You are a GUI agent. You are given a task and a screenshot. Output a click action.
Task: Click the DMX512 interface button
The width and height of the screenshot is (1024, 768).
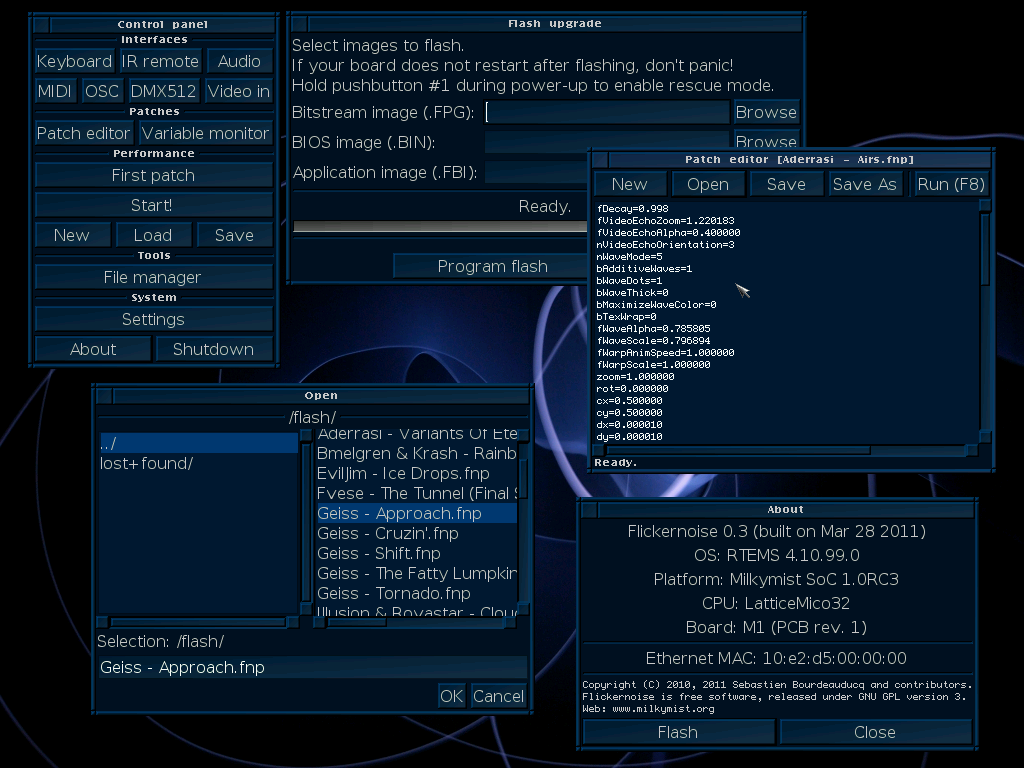click(163, 91)
